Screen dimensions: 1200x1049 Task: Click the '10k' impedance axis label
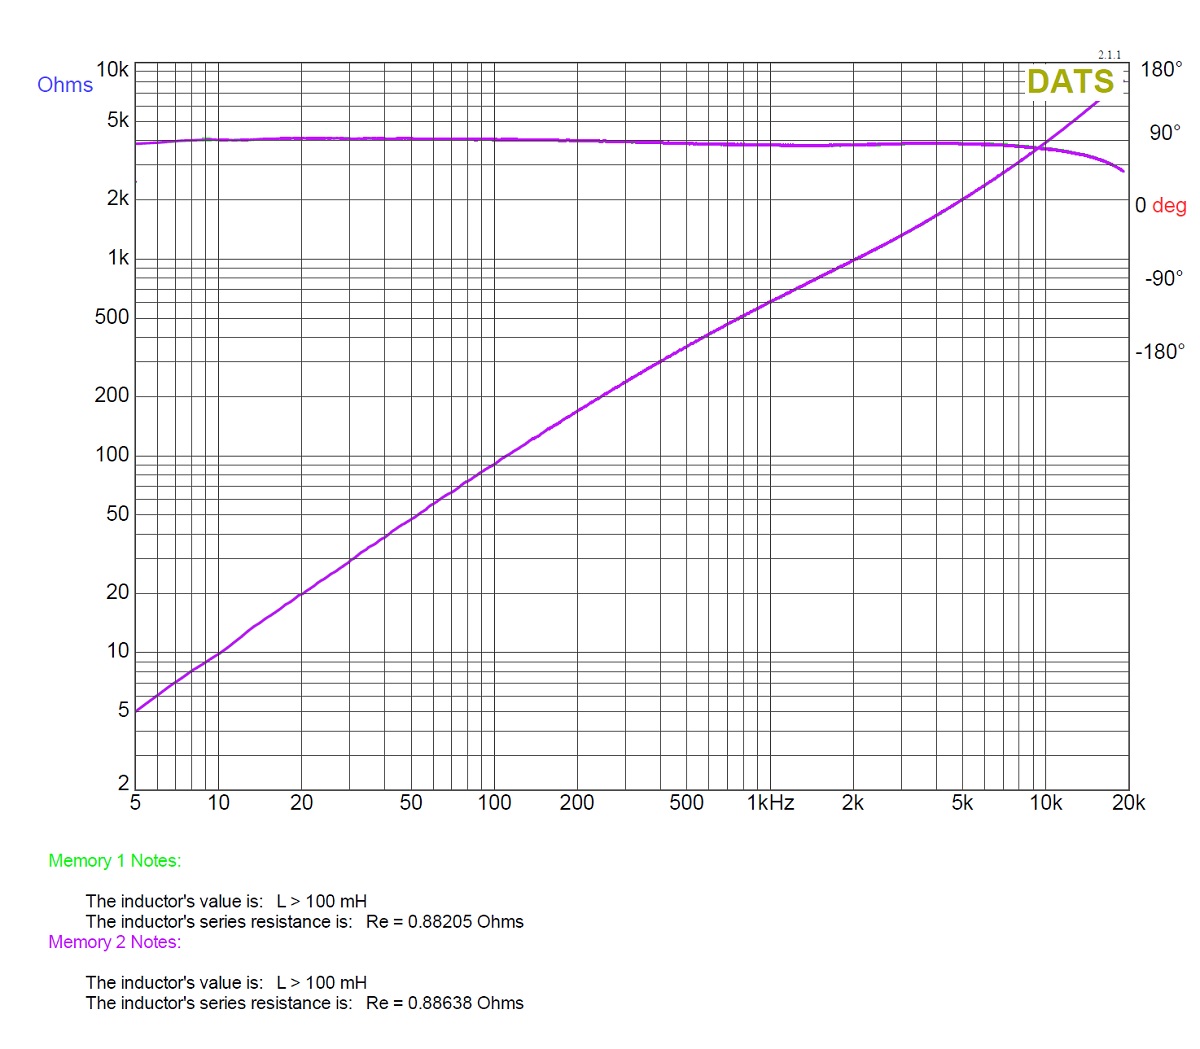[113, 70]
